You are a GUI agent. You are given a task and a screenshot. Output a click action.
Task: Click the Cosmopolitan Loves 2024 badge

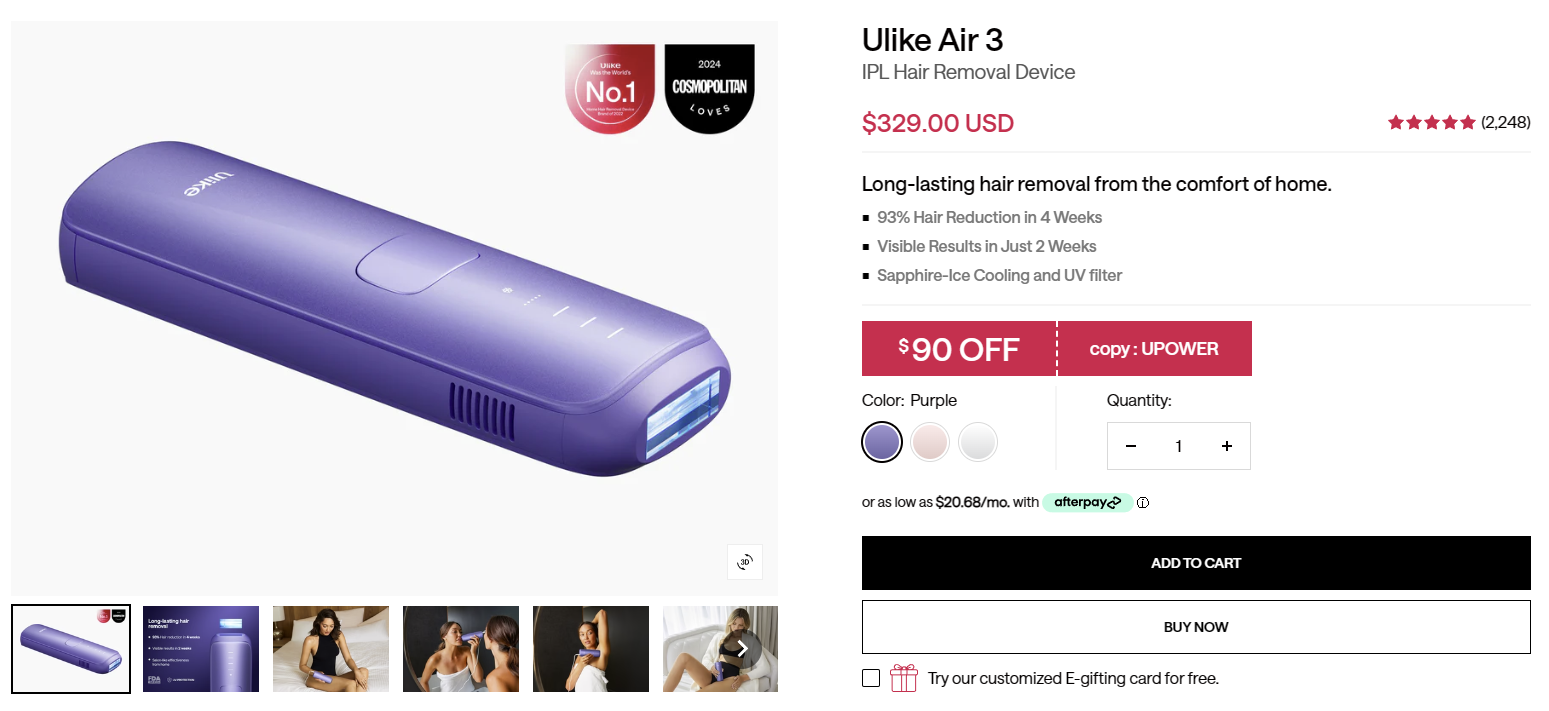(709, 89)
